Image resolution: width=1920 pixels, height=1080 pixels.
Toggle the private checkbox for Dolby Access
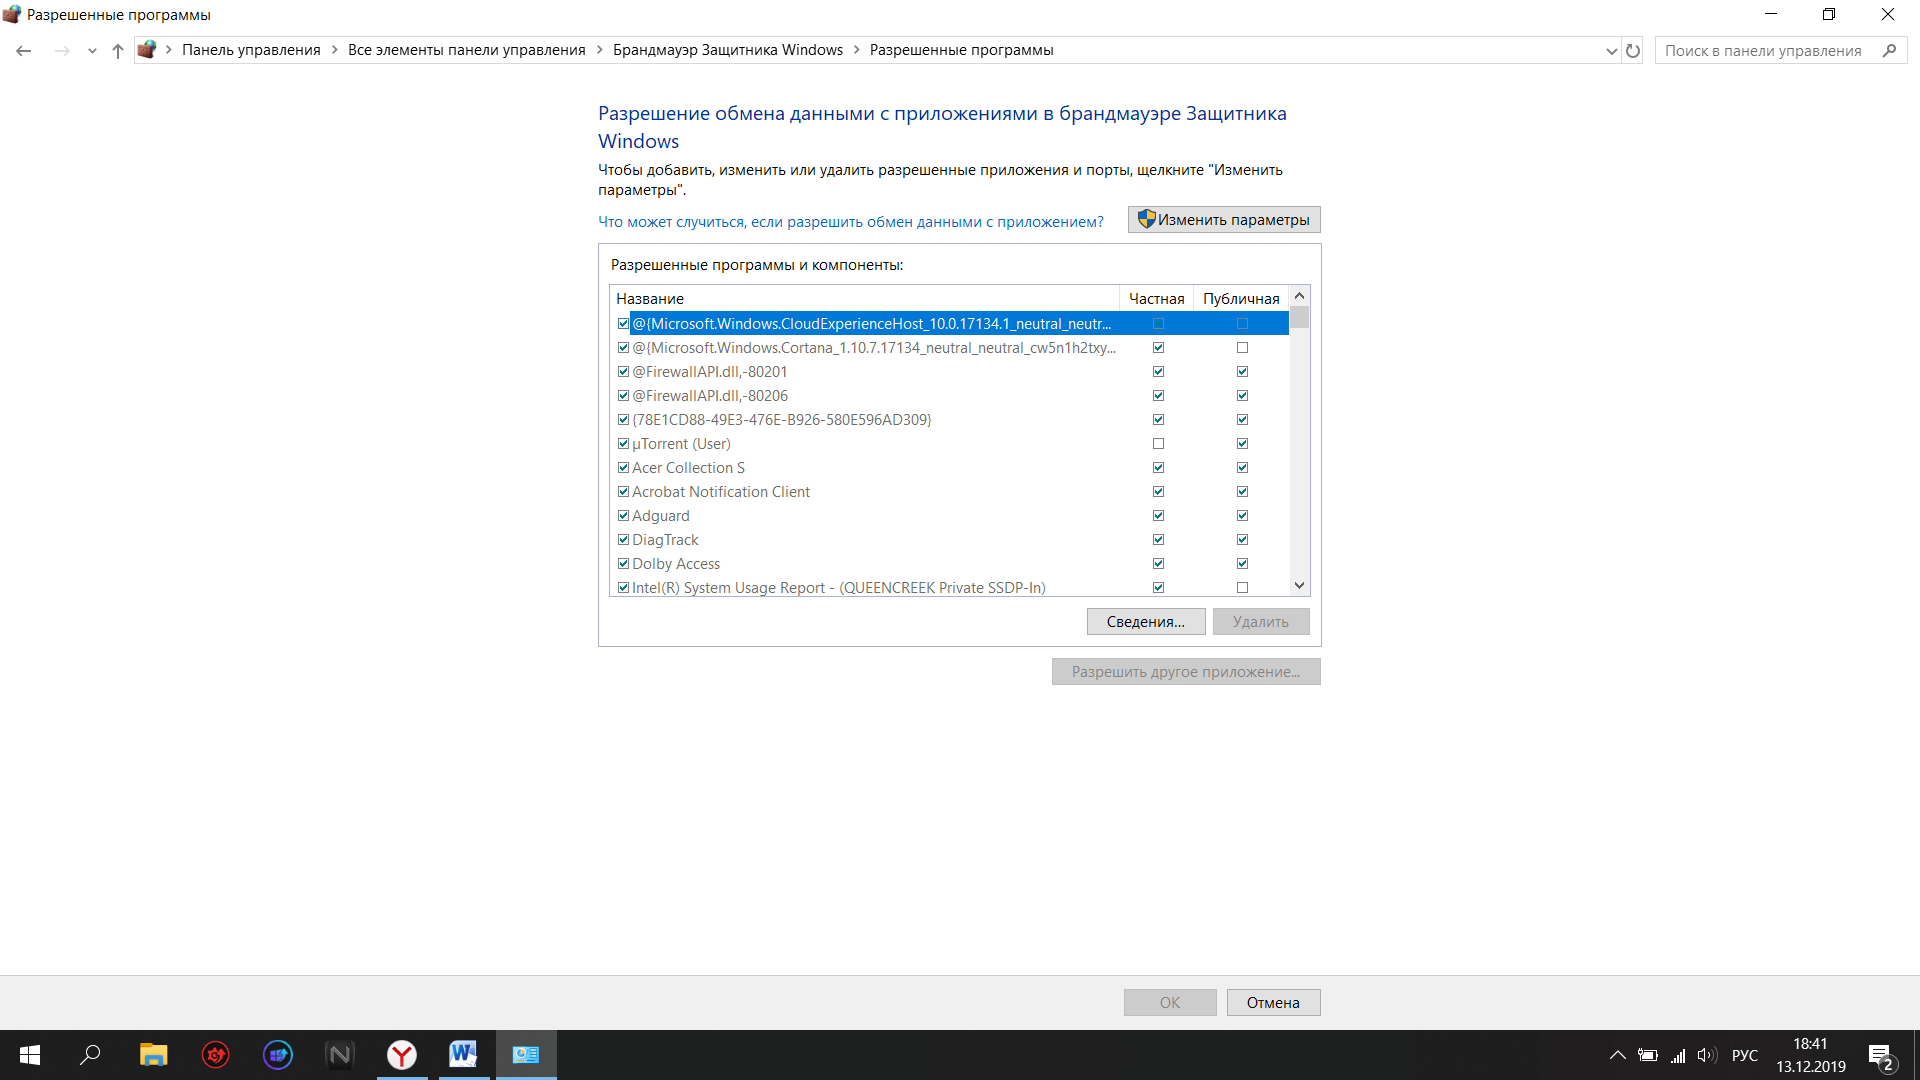pos(1158,564)
